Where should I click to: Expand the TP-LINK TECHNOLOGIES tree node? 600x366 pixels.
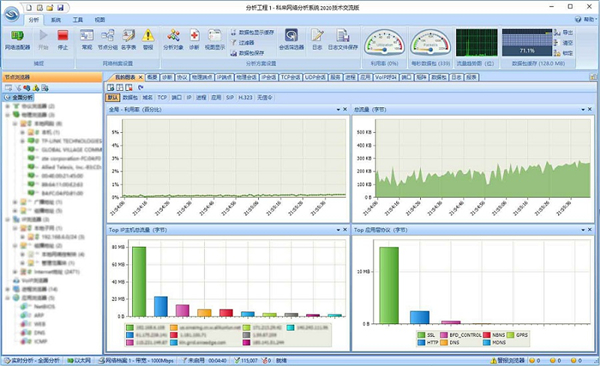pos(23,141)
